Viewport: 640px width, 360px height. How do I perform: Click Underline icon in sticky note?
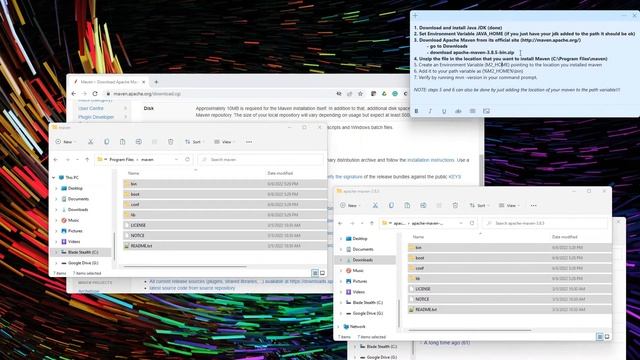[444, 111]
